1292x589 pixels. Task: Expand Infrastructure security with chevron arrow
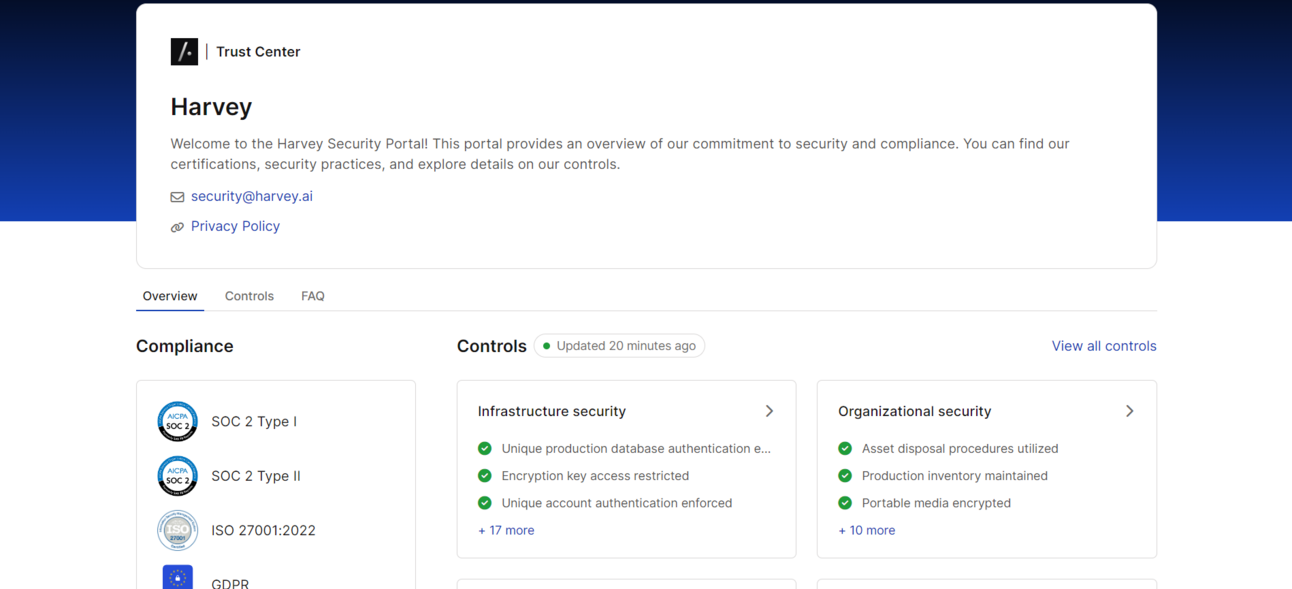[769, 411]
